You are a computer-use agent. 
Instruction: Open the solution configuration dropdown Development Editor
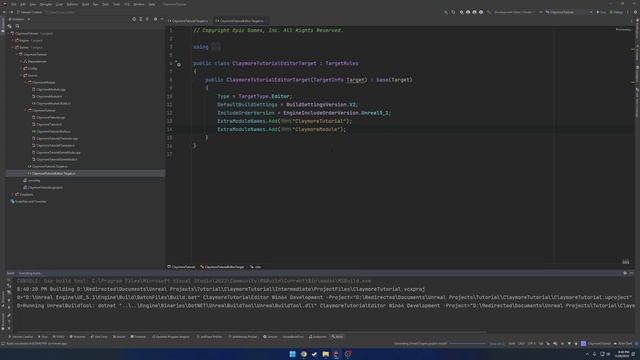coord(515,12)
